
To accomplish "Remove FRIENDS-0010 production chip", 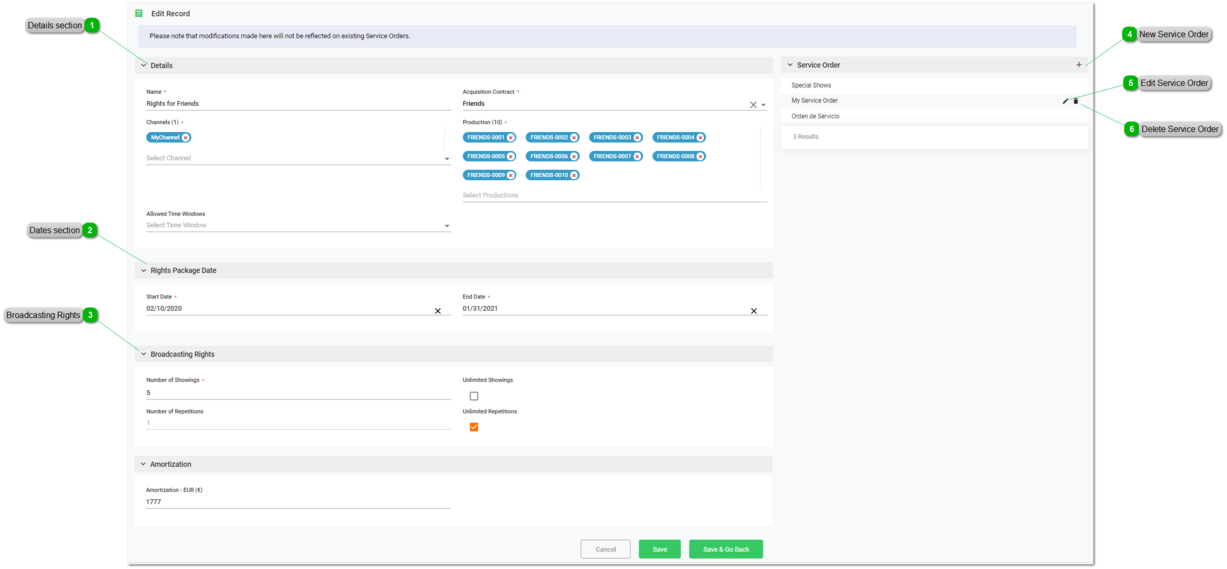I will pyautogui.click(x=574, y=175).
